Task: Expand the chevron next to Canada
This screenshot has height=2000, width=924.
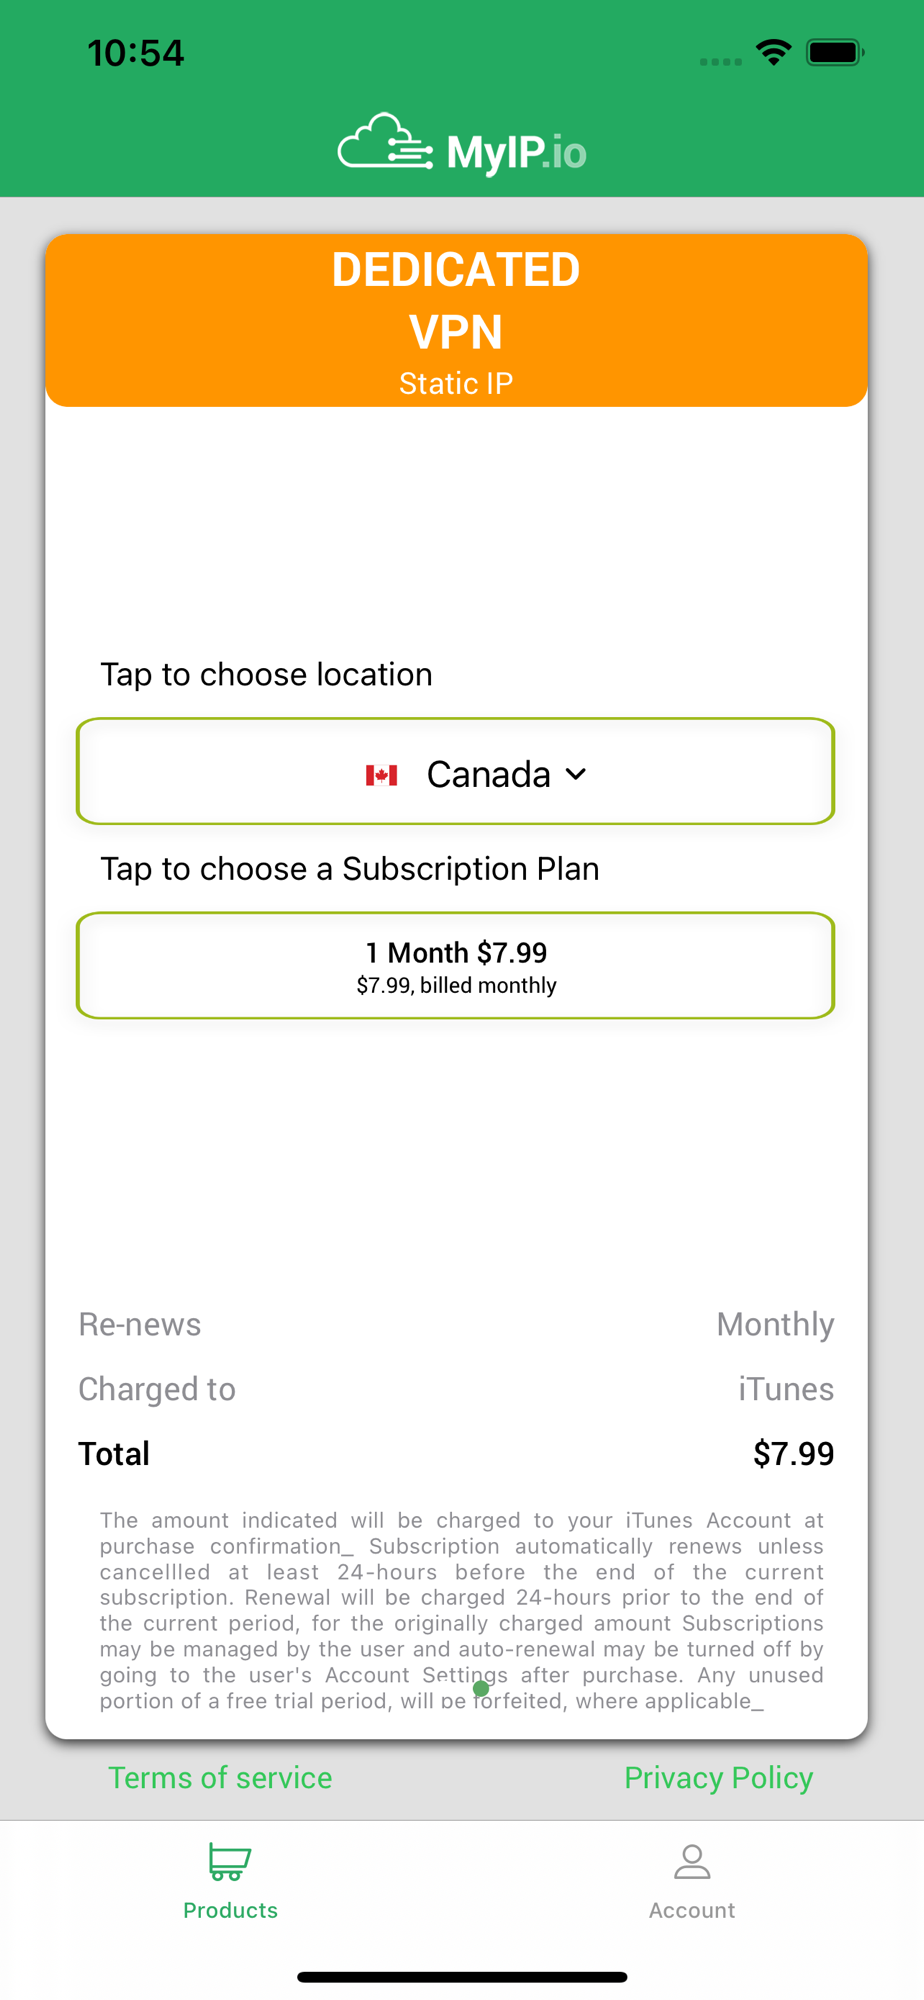Action: click(x=576, y=774)
